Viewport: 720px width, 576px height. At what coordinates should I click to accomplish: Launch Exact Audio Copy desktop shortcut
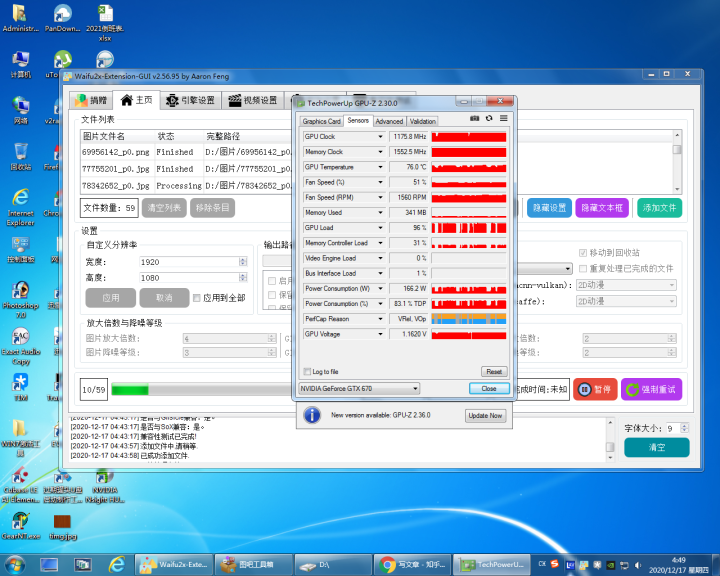[21, 346]
